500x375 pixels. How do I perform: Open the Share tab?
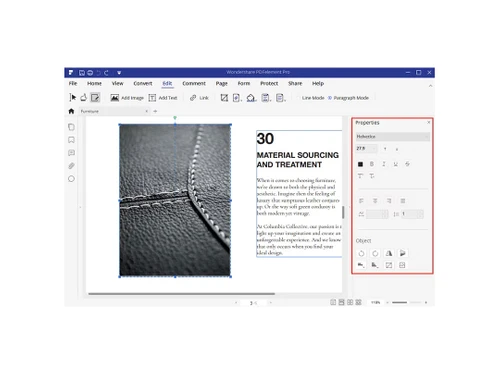coord(295,83)
